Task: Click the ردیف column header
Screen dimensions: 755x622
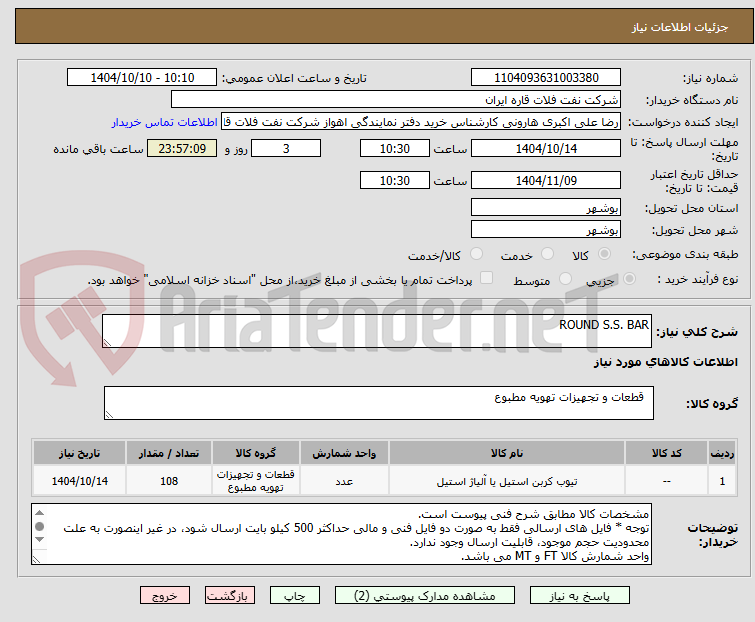Action: point(722,453)
